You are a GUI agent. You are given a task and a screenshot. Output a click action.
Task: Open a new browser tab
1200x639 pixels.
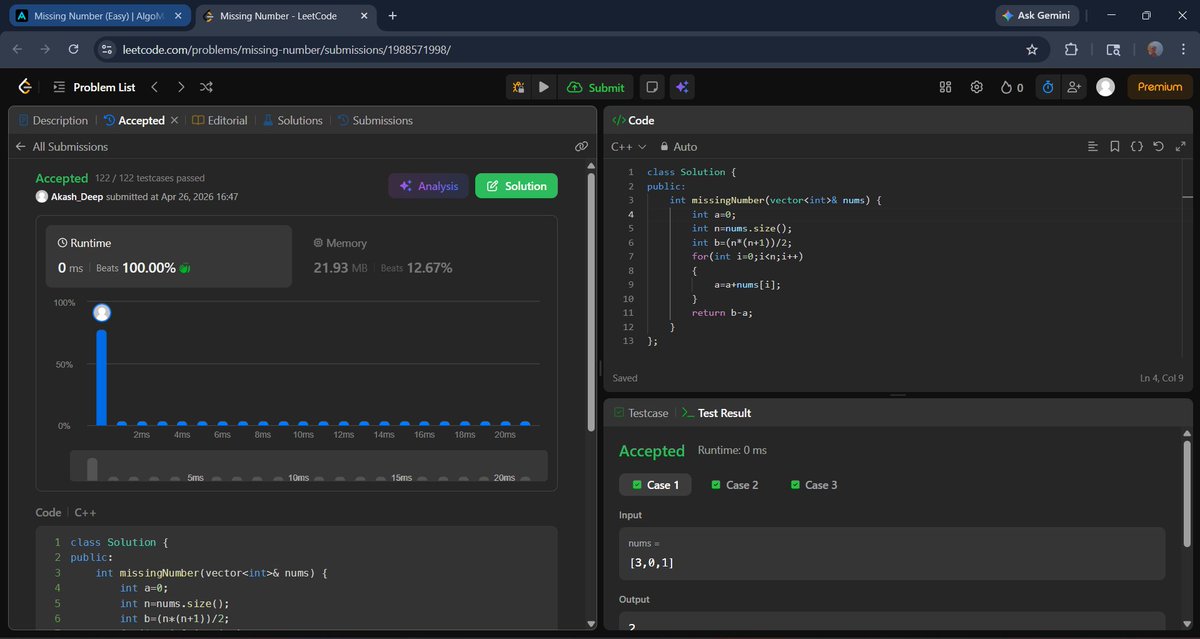tap(392, 15)
